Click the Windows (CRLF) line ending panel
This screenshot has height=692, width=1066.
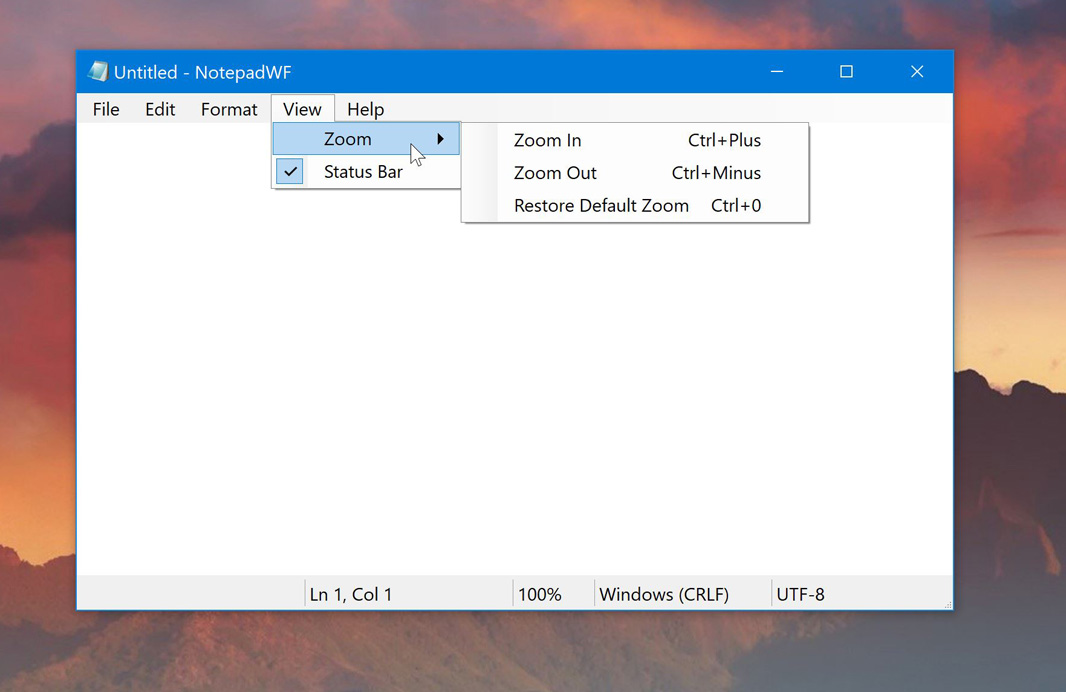pos(664,594)
